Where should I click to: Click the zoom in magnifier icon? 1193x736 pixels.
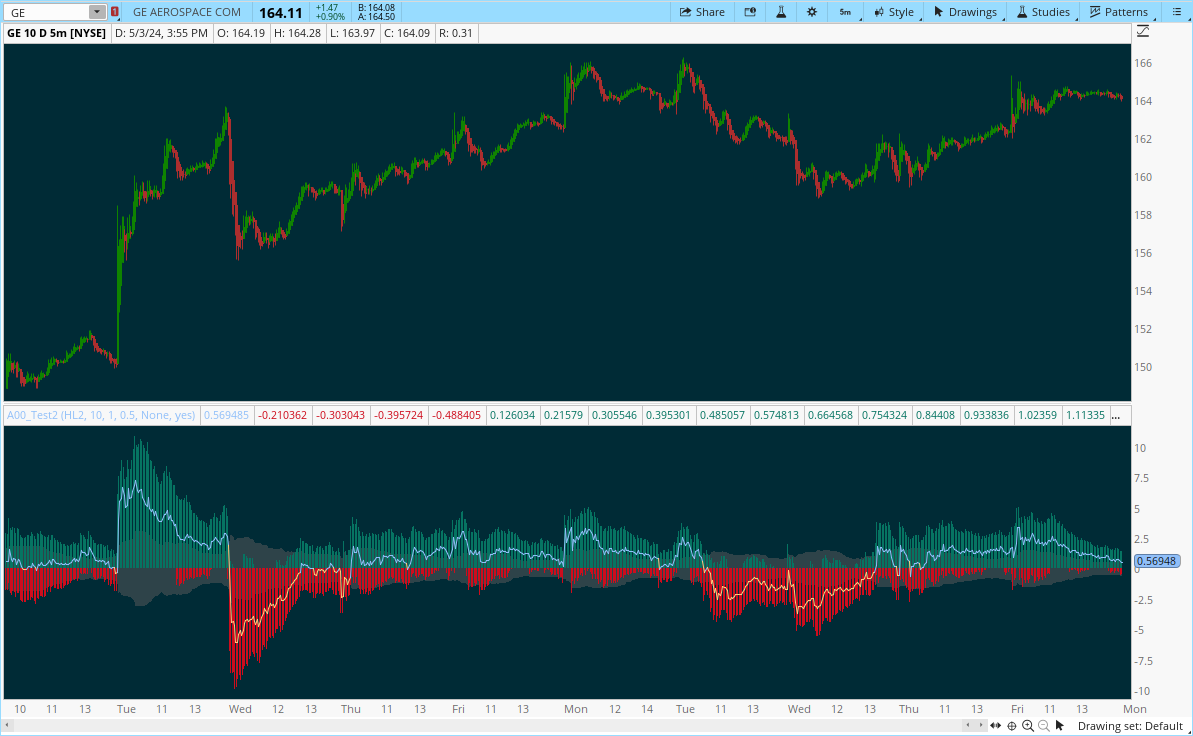(1028, 726)
